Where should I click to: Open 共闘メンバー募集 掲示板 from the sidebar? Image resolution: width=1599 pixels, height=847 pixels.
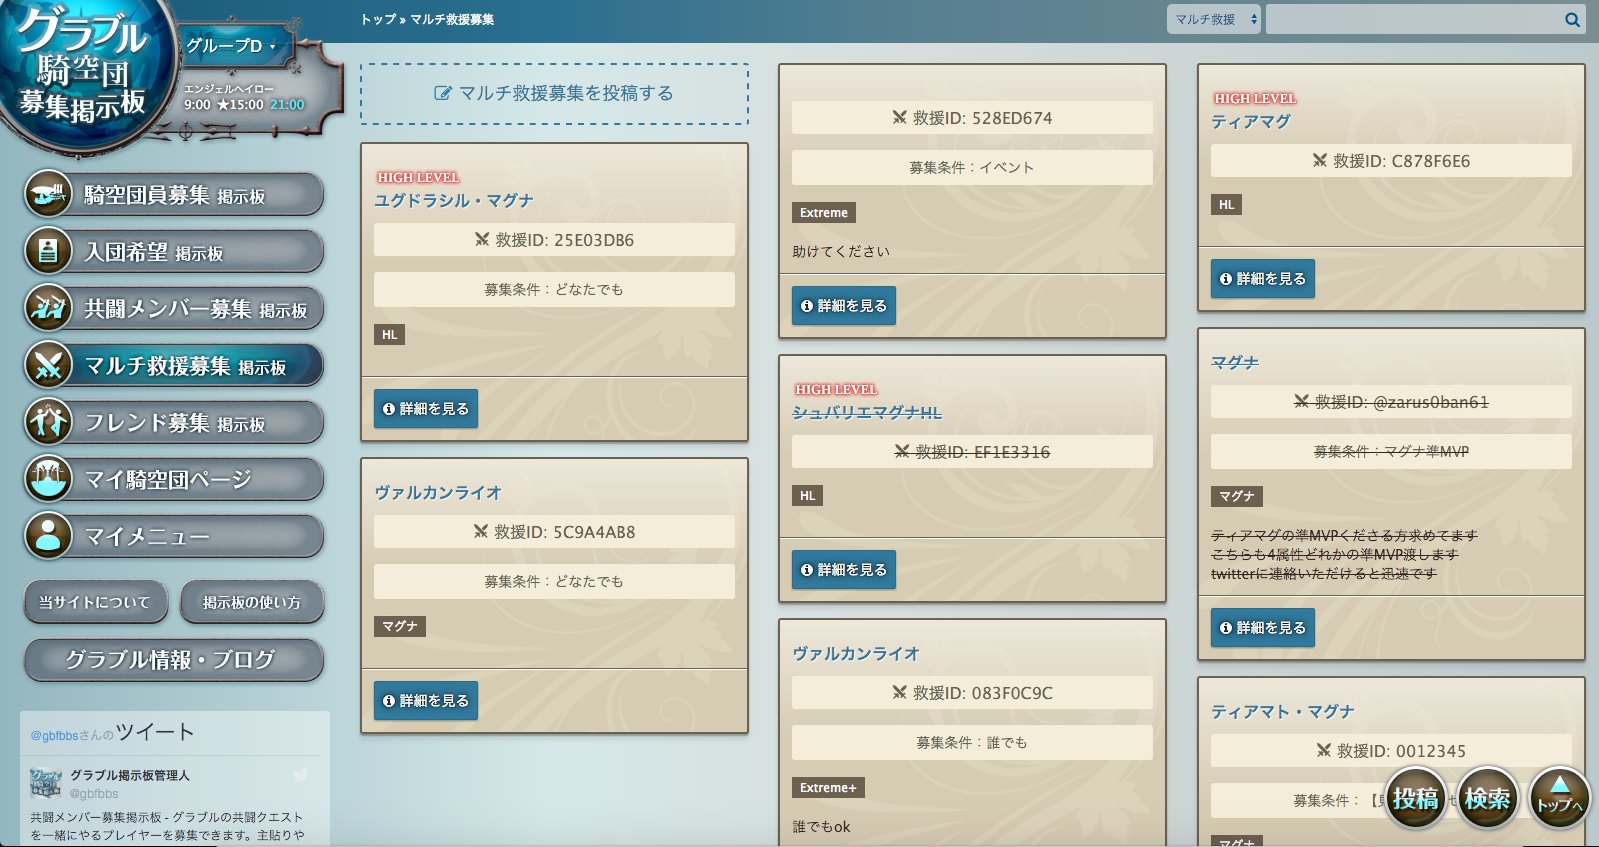pos(174,308)
